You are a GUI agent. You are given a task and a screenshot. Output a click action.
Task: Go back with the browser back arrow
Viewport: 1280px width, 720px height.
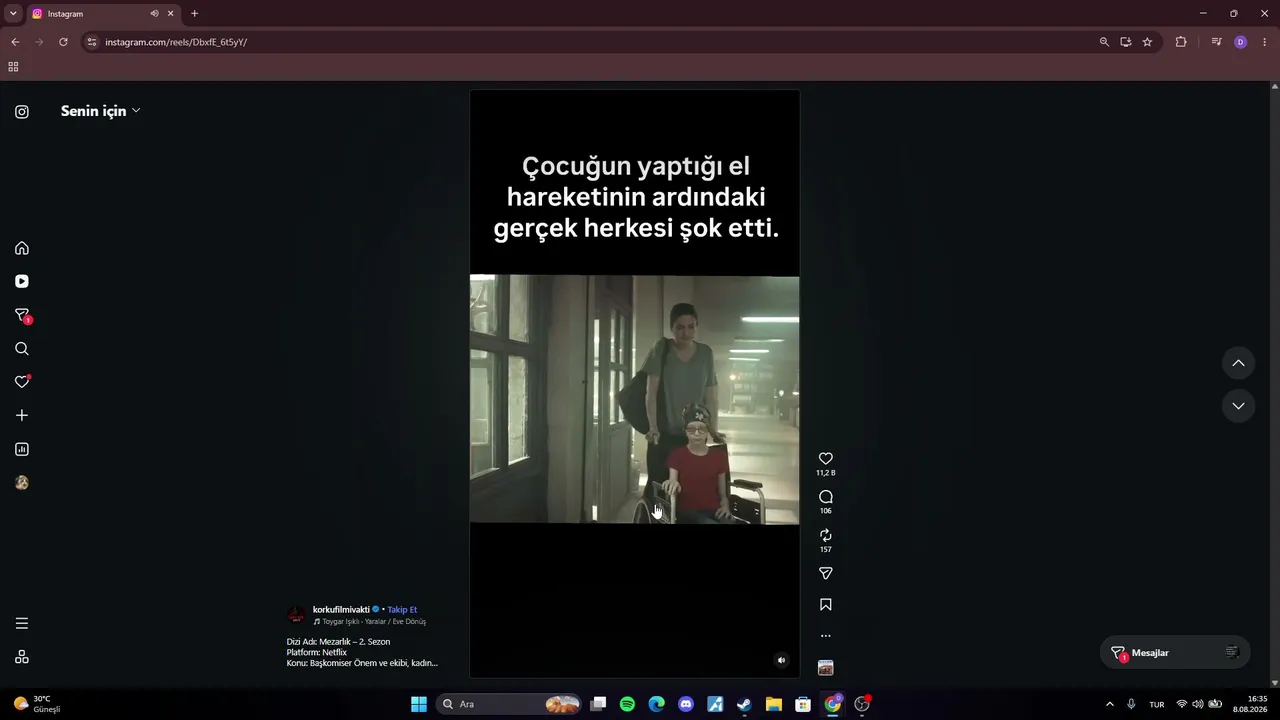tap(15, 42)
